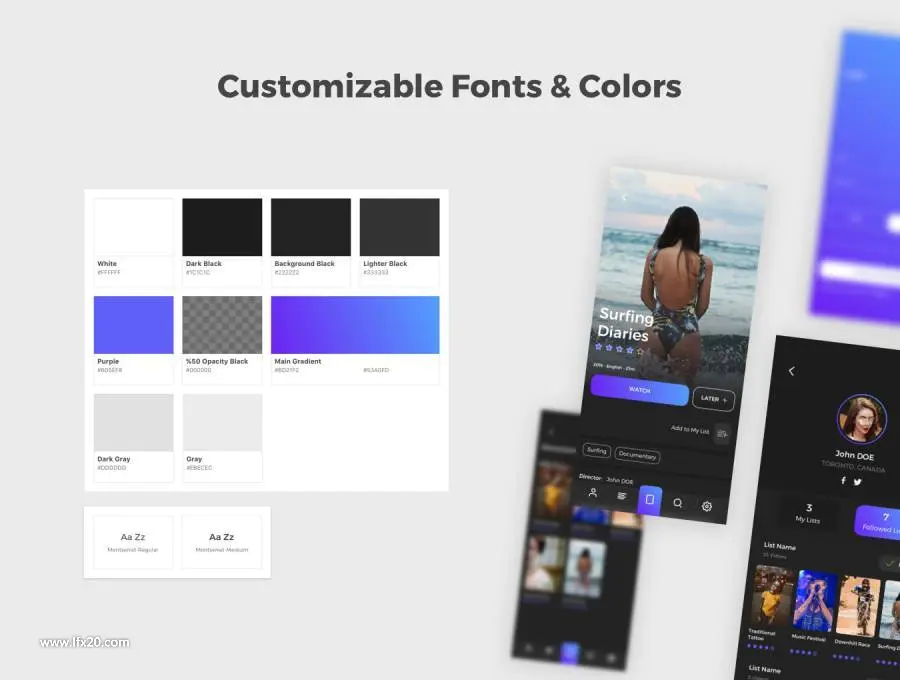
Task: Select the highlighted purple center navigation icon
Action: tap(650, 500)
